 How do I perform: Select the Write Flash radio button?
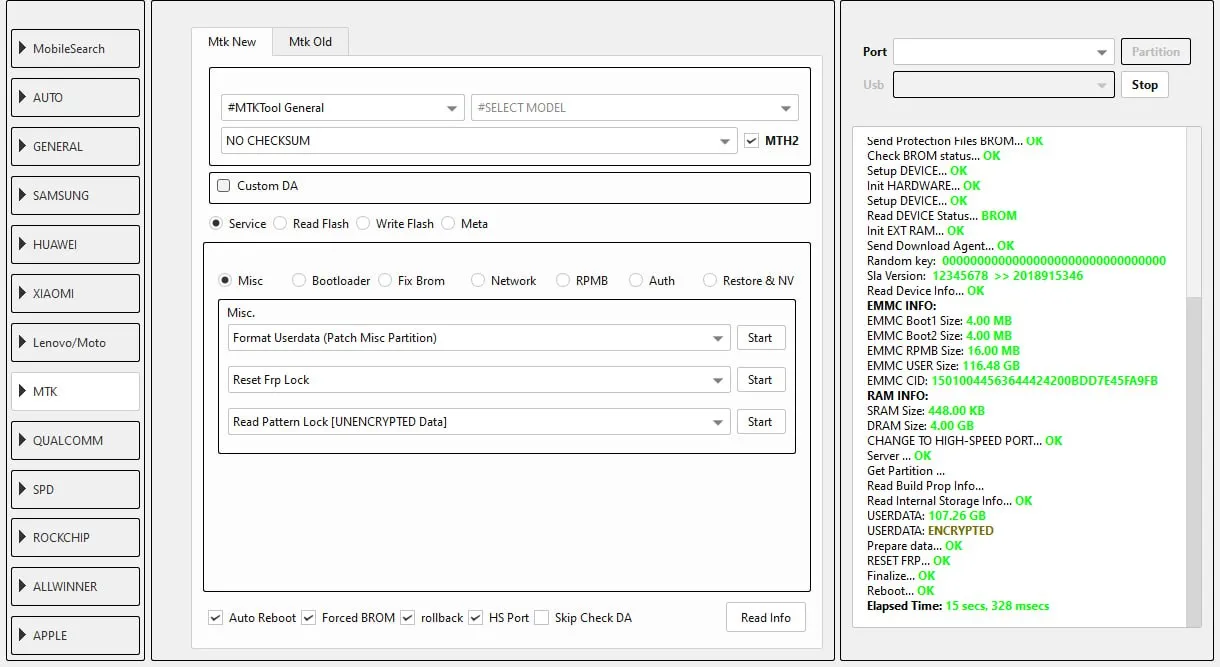tap(363, 224)
